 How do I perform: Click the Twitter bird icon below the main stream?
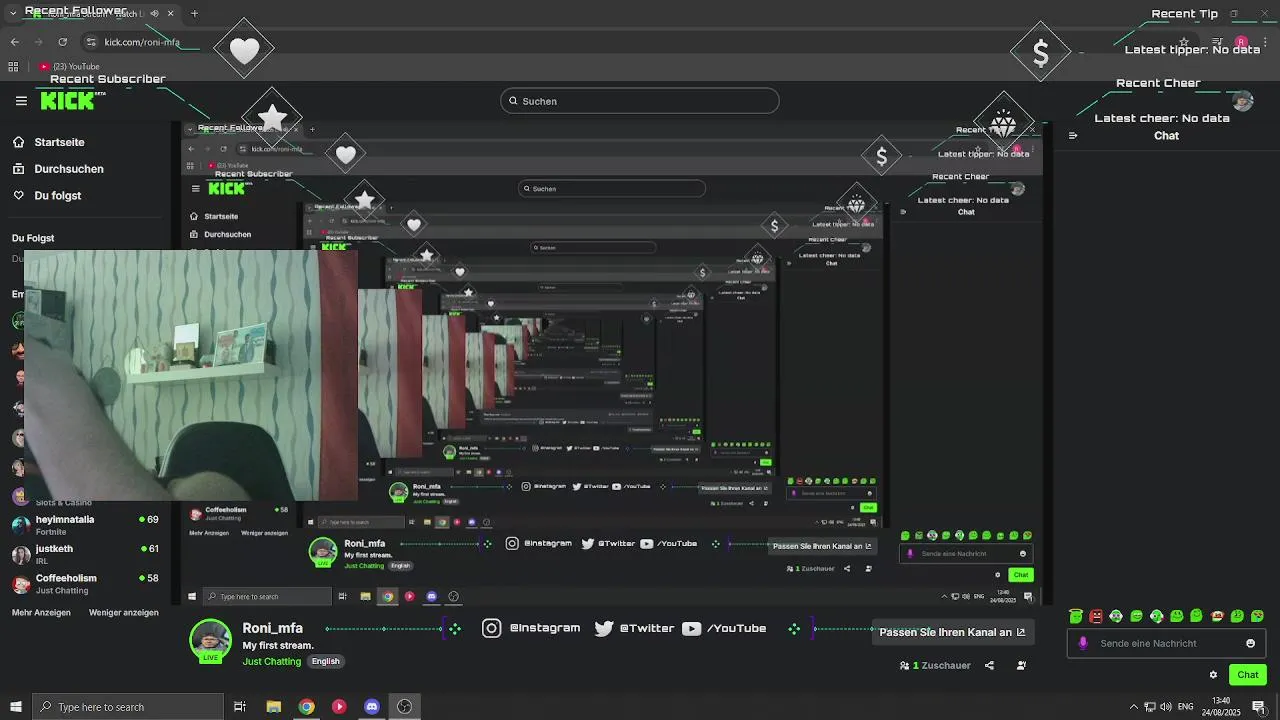[x=604, y=628]
